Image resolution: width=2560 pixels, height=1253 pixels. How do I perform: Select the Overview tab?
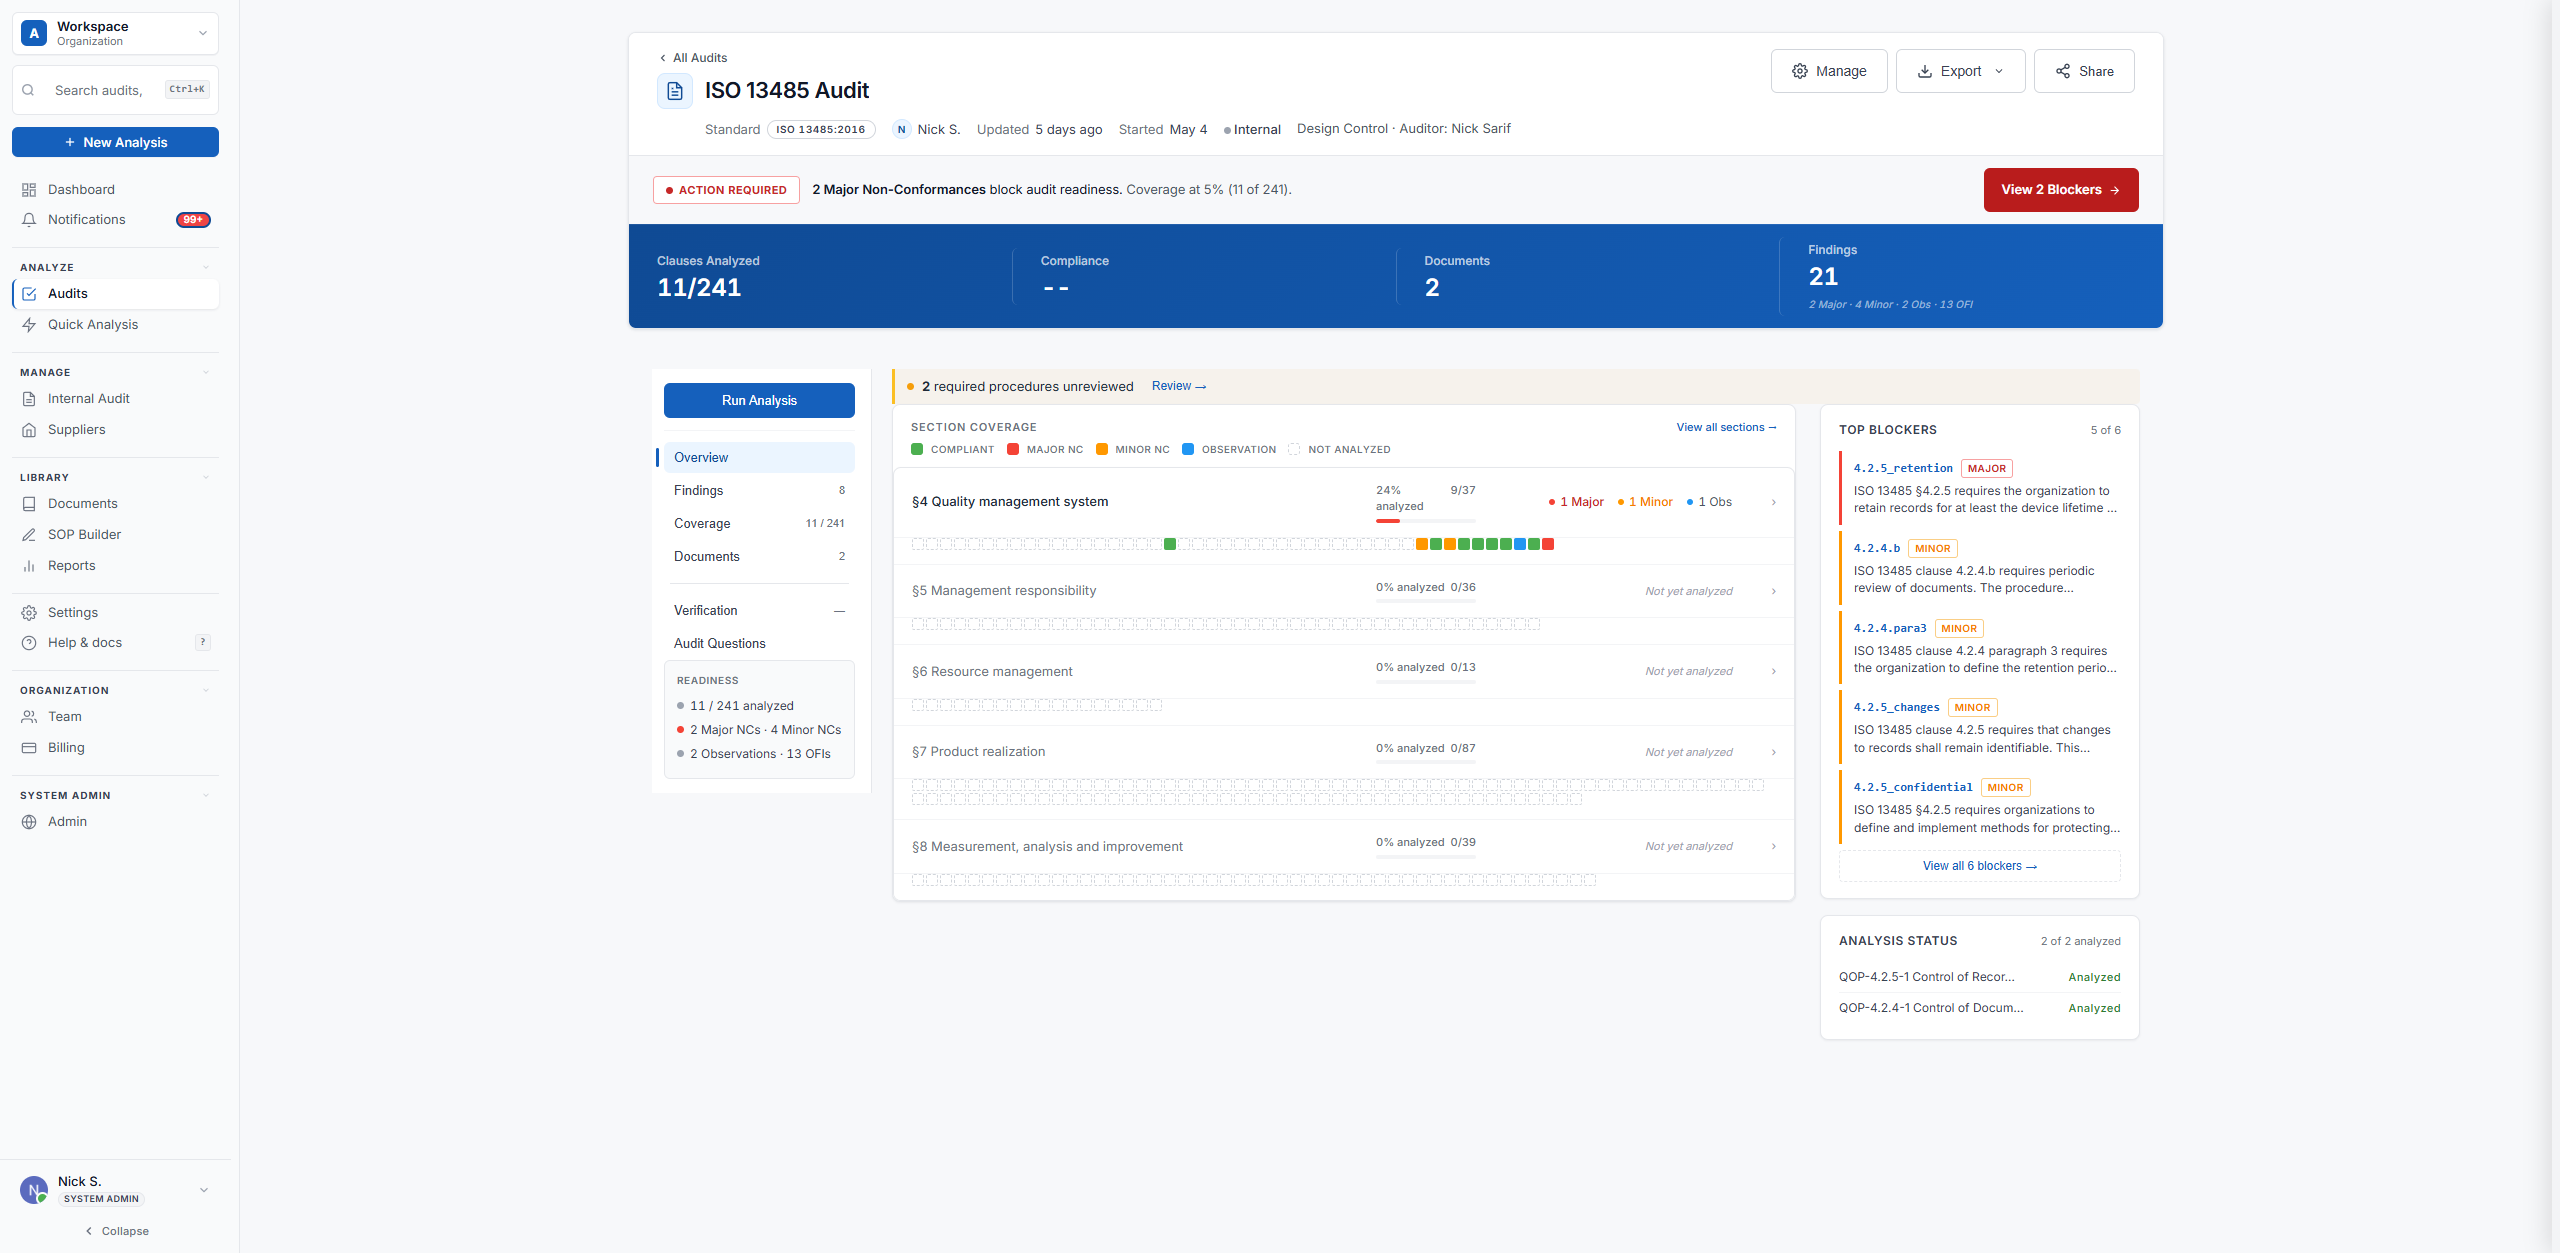pyautogui.click(x=759, y=457)
